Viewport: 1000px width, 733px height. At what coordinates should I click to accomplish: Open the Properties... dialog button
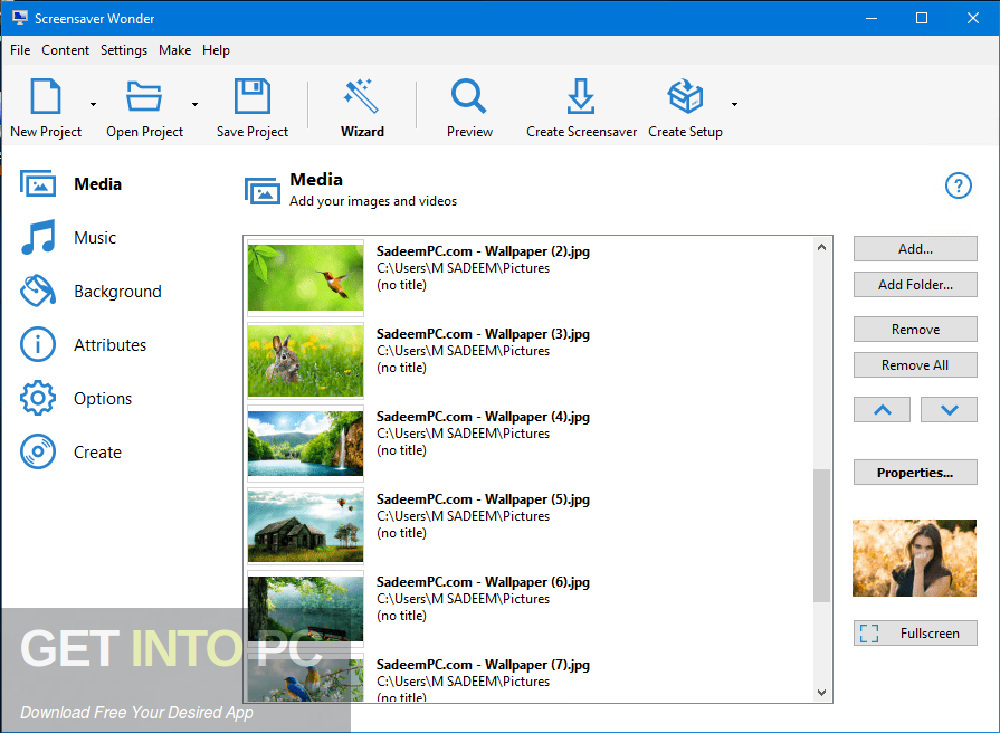tap(915, 472)
